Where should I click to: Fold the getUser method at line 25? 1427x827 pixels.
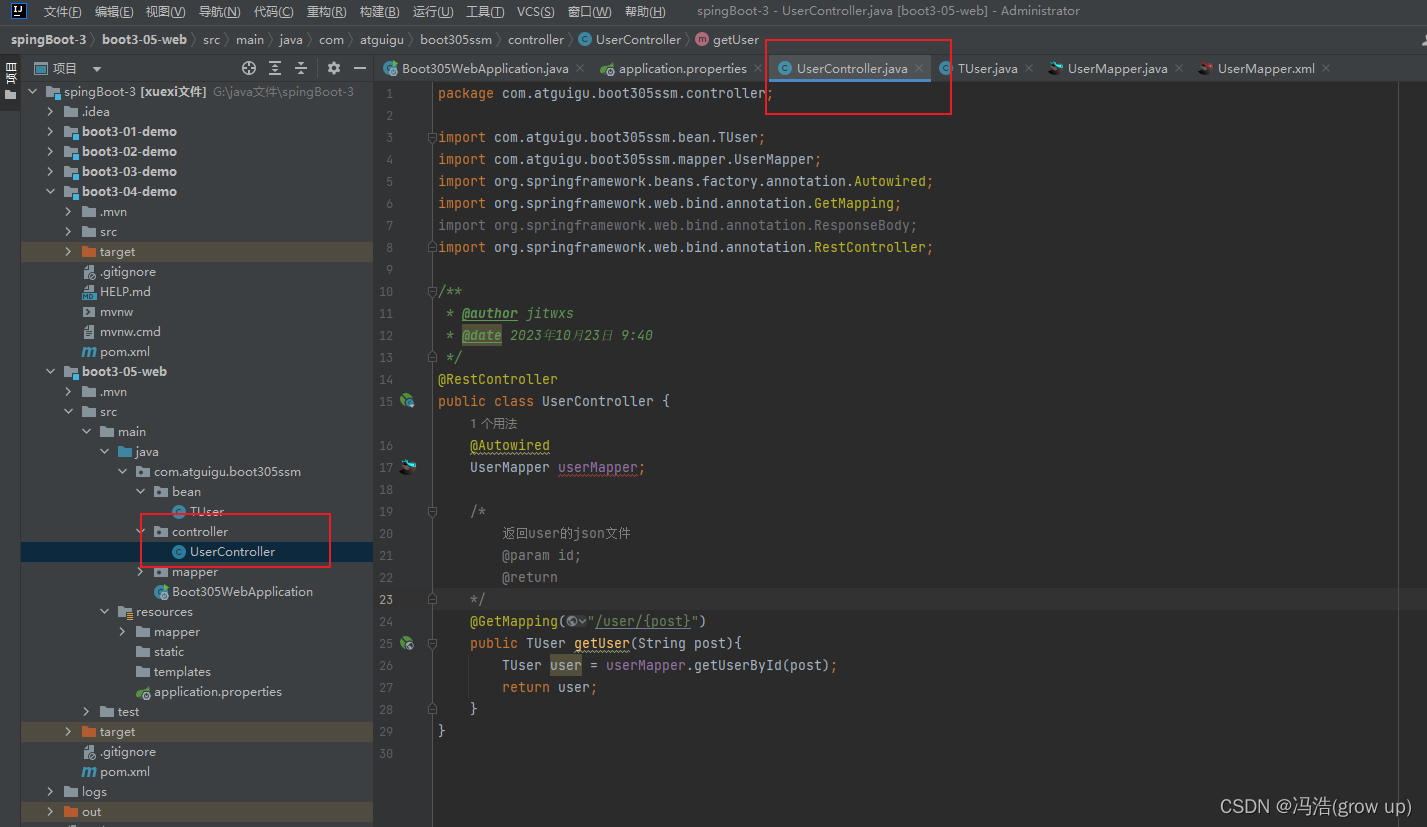pyautogui.click(x=432, y=643)
